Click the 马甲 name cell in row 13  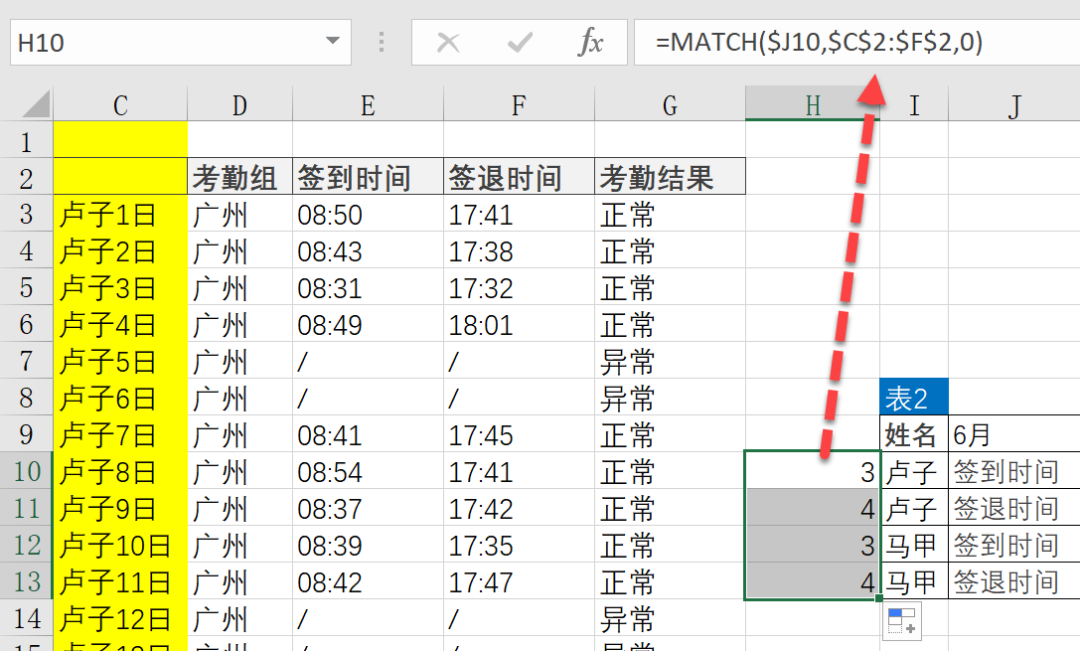click(x=913, y=581)
